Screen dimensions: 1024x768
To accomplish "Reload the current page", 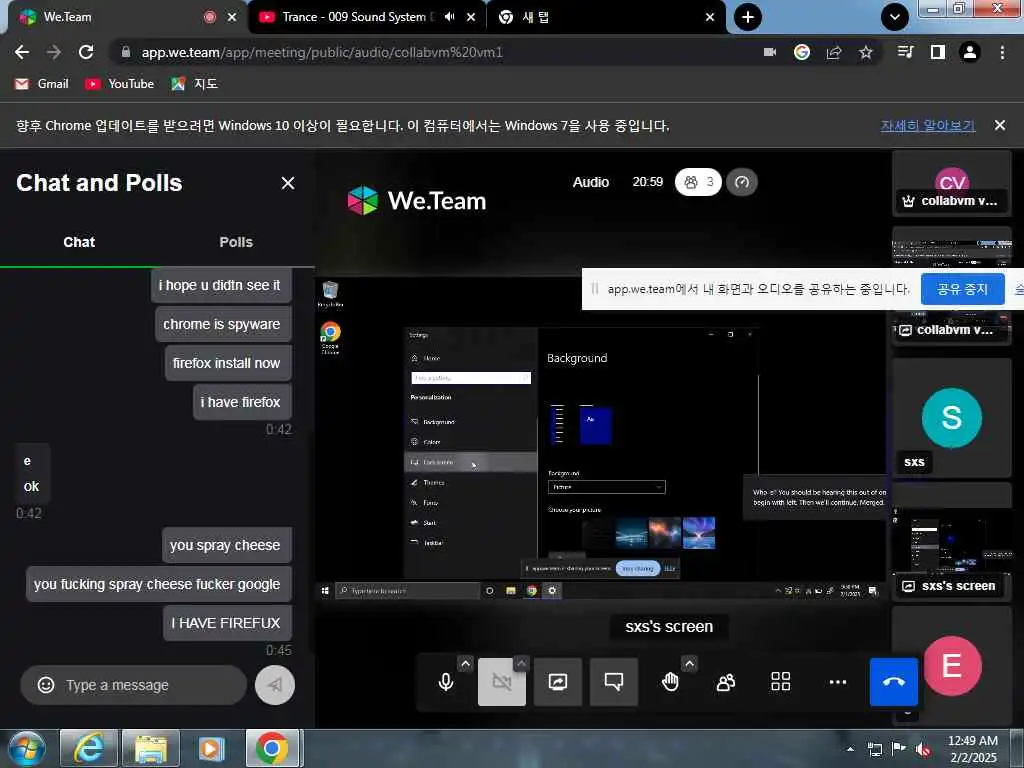I will point(86,52).
